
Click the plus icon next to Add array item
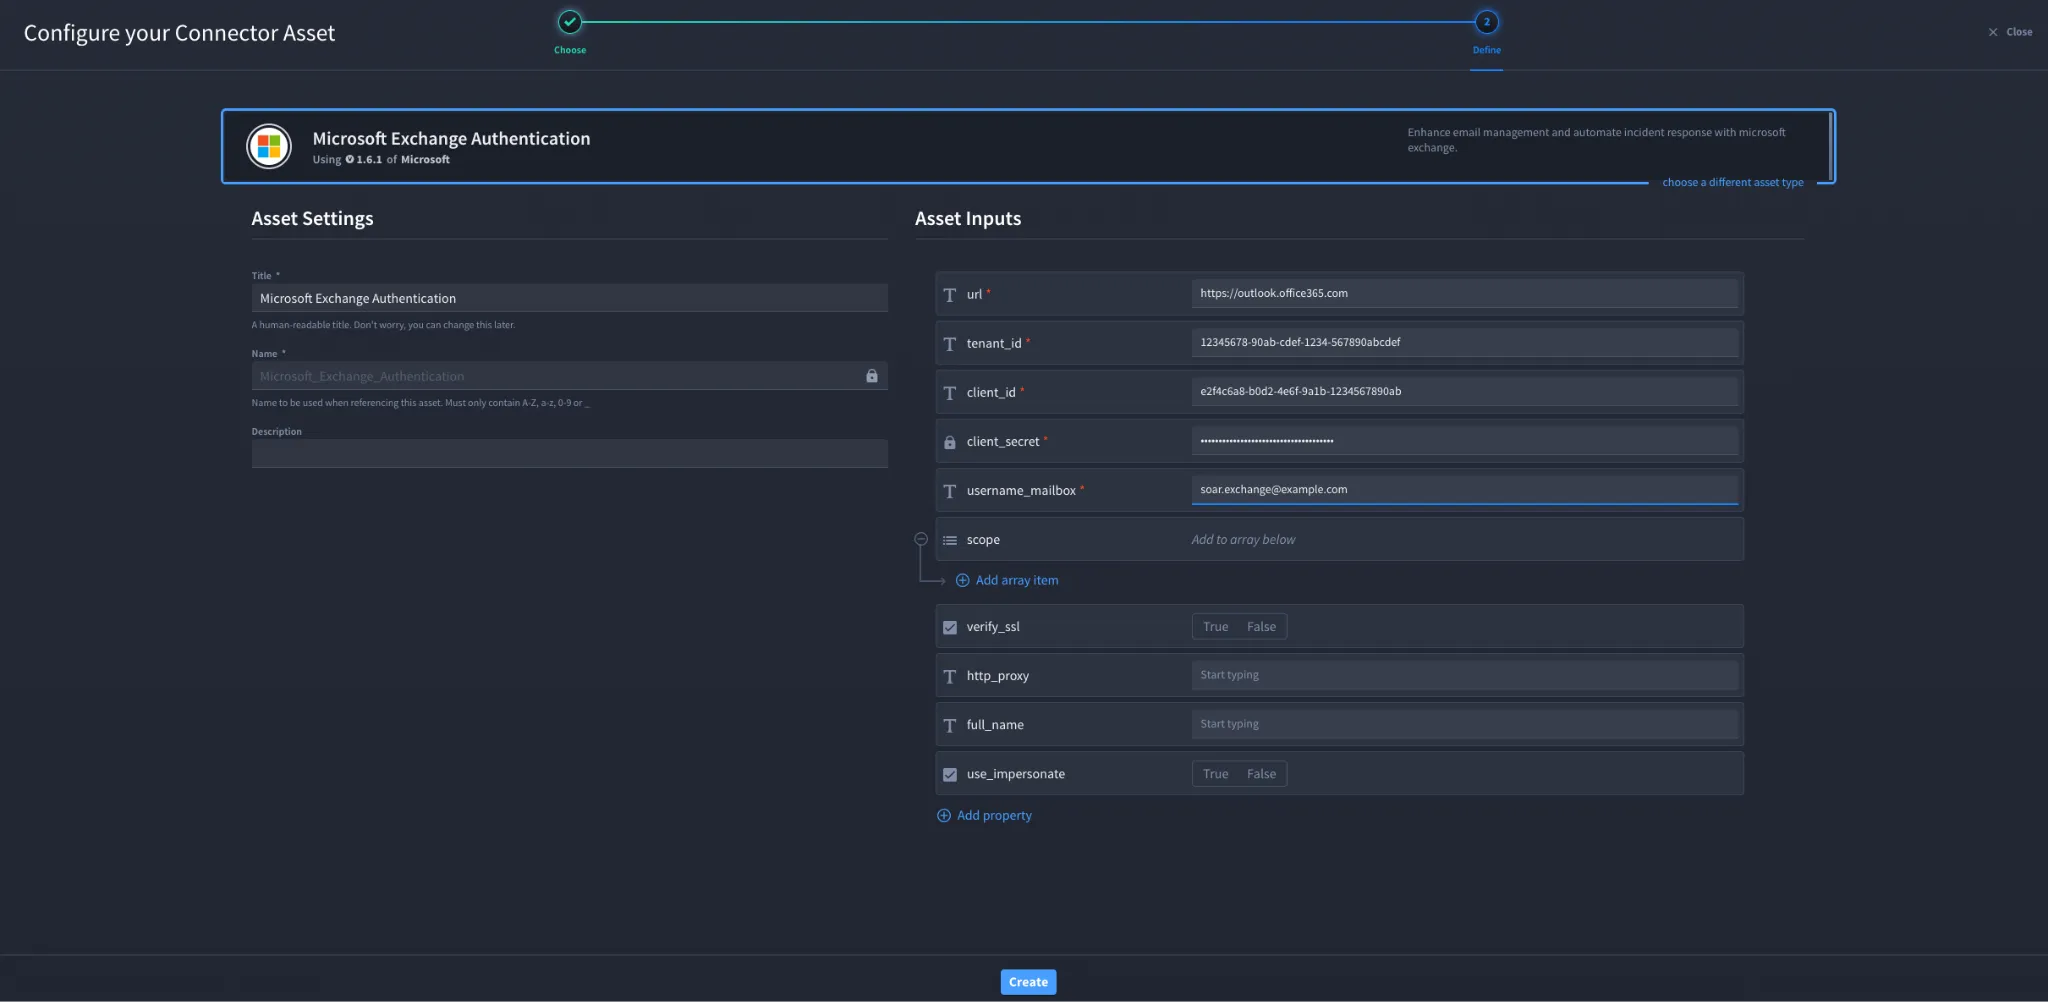[962, 580]
